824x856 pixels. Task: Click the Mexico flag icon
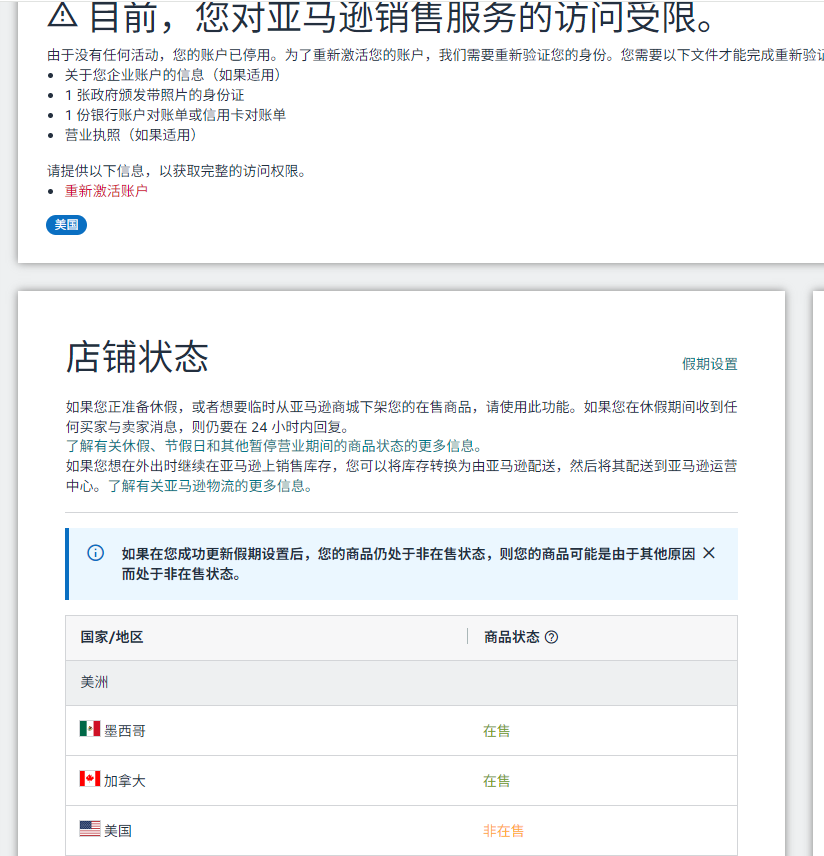90,729
